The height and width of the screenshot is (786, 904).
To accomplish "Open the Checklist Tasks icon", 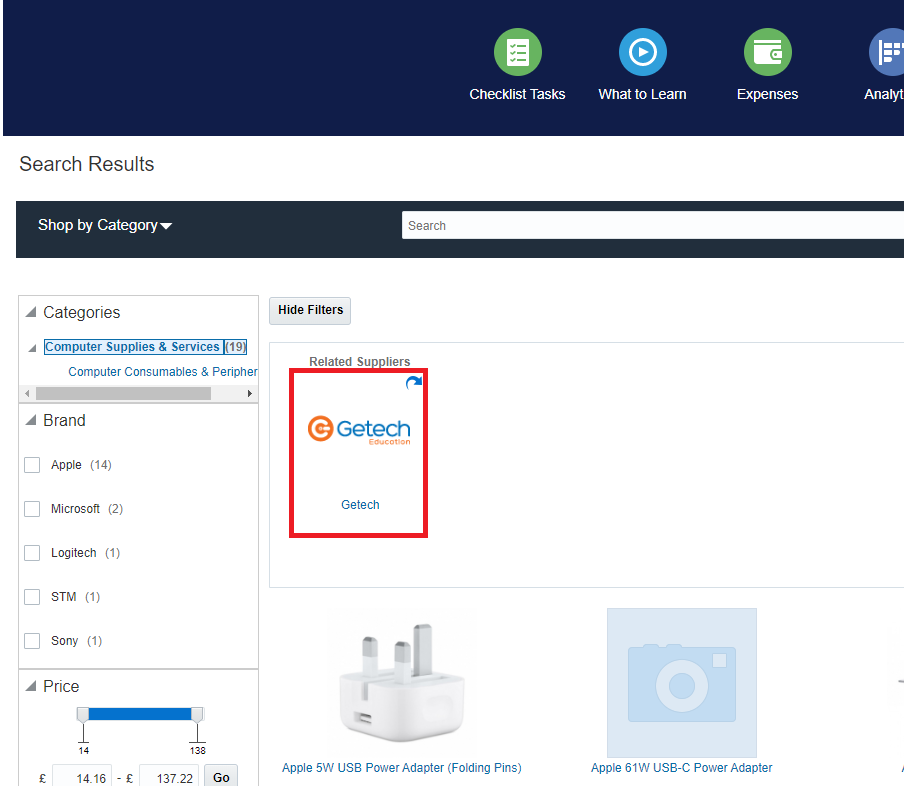I will [518, 52].
